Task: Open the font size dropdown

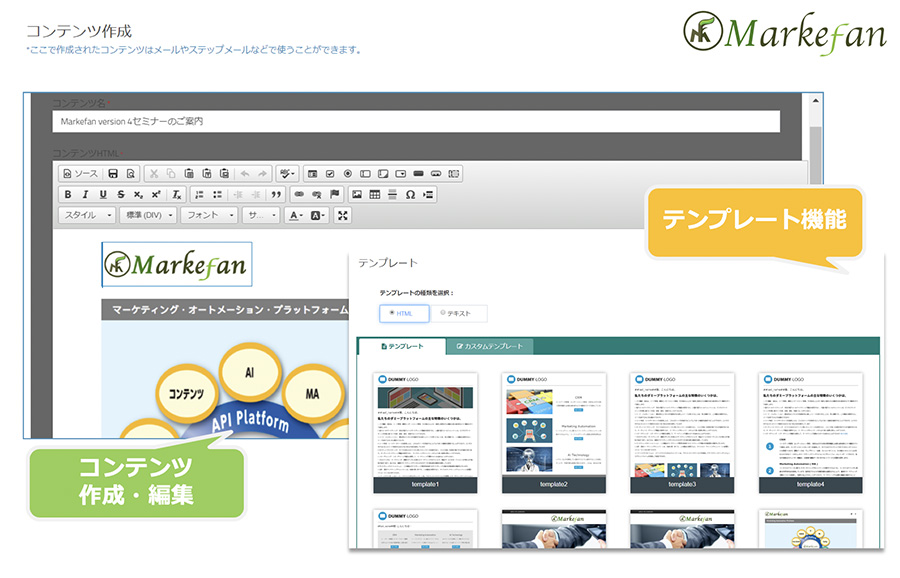Action: 261,215
